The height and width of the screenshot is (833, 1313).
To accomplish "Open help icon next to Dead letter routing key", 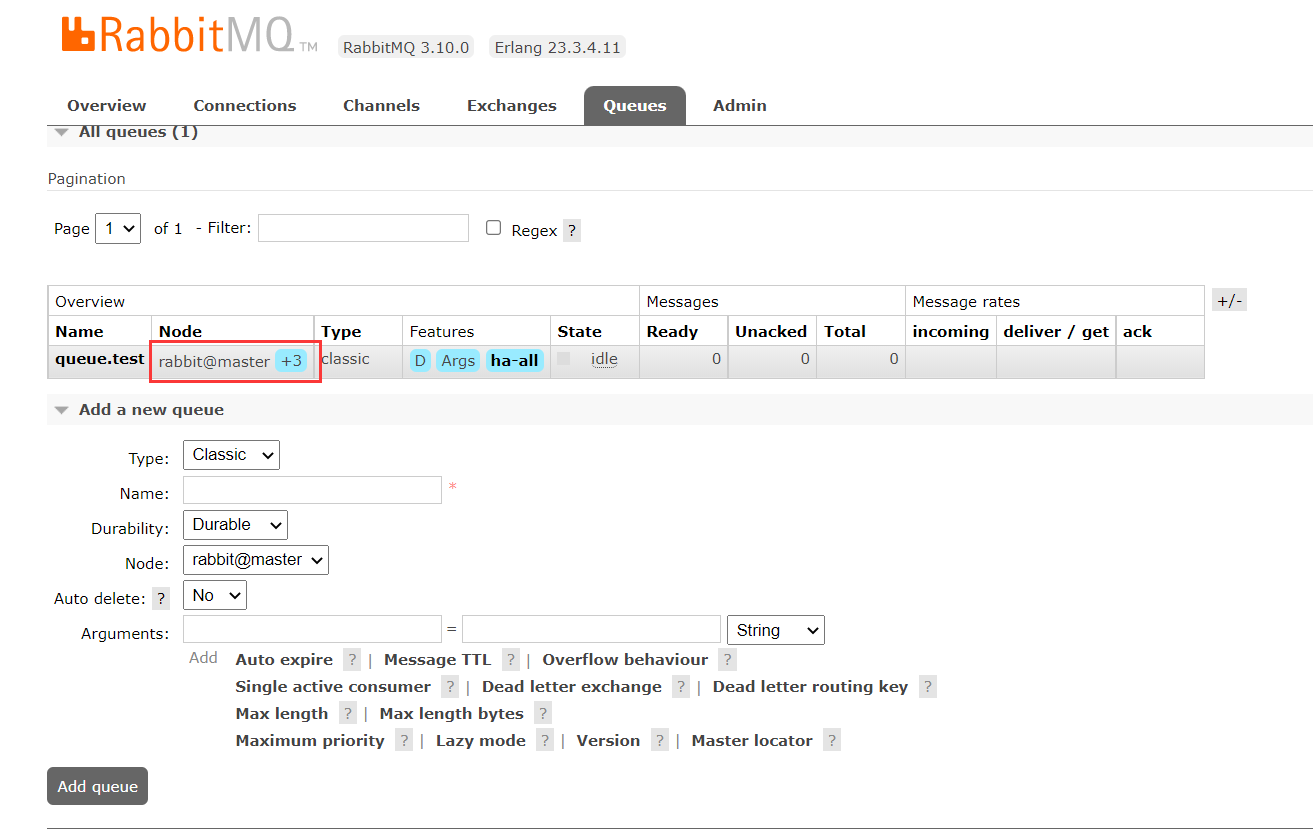I will [928, 687].
